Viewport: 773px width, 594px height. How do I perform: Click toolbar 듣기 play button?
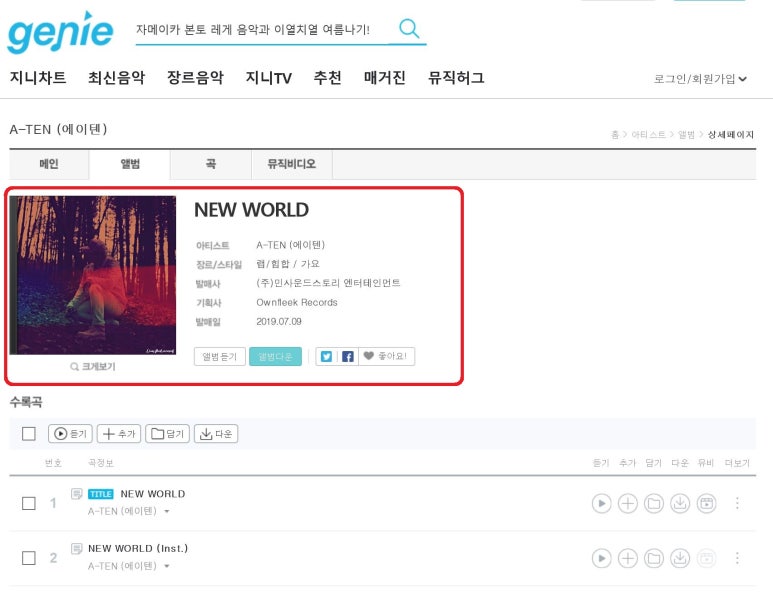70,434
